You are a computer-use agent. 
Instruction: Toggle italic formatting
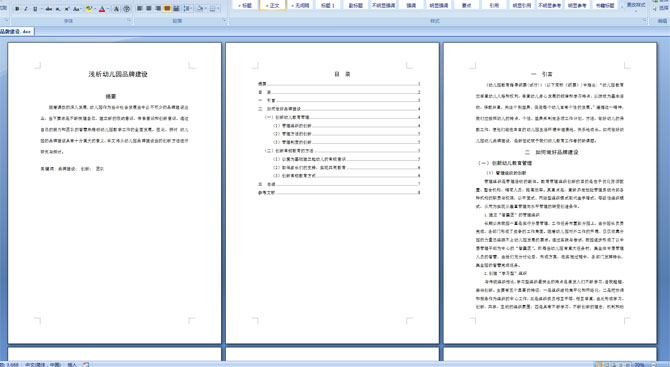26,9
